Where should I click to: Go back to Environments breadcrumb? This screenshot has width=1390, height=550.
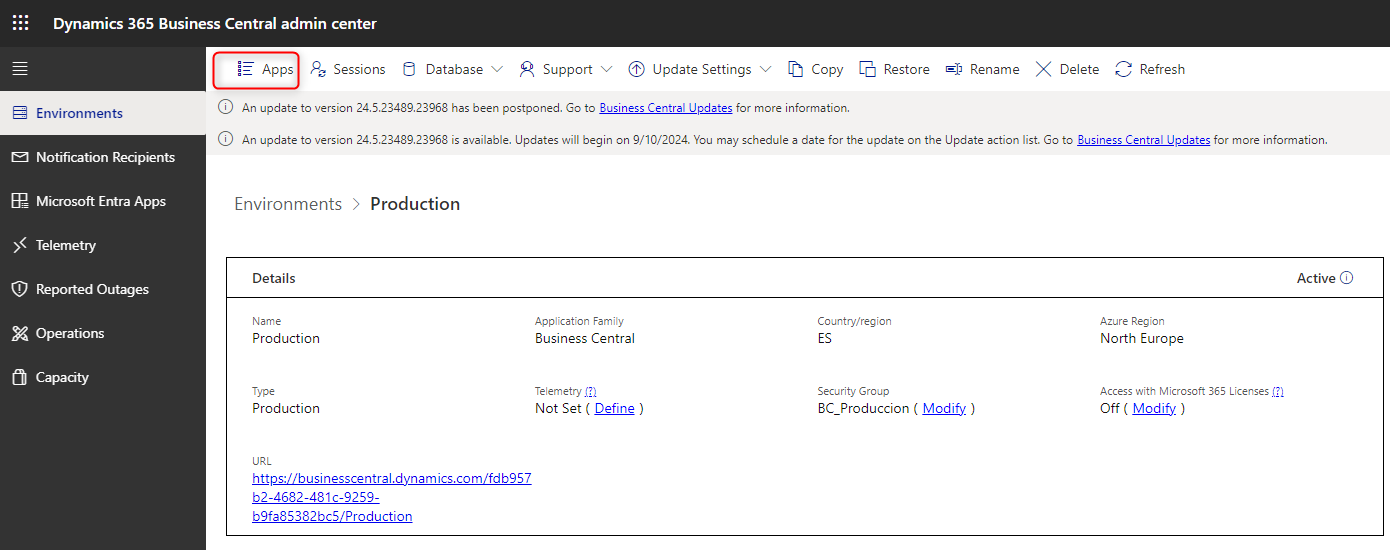[x=288, y=204]
